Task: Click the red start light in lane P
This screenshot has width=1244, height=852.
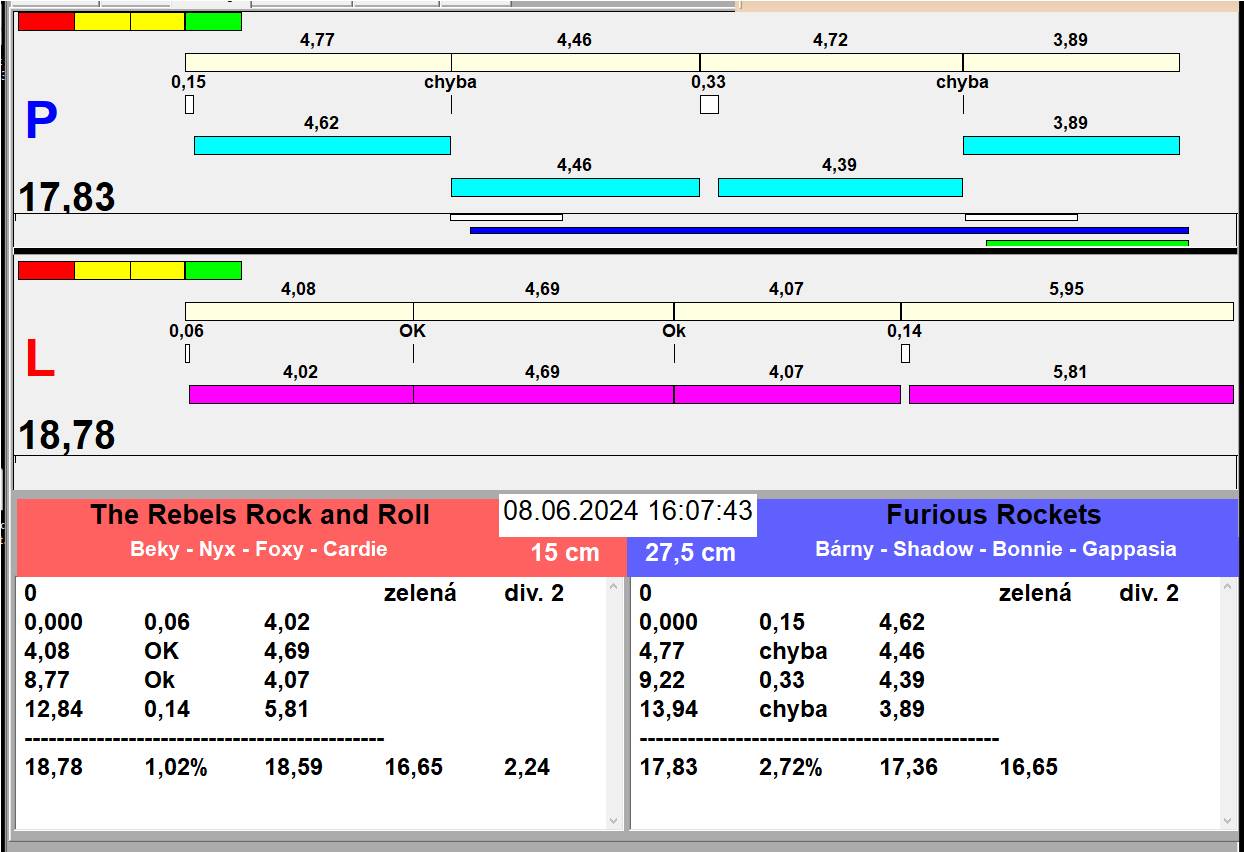Action: tap(46, 21)
